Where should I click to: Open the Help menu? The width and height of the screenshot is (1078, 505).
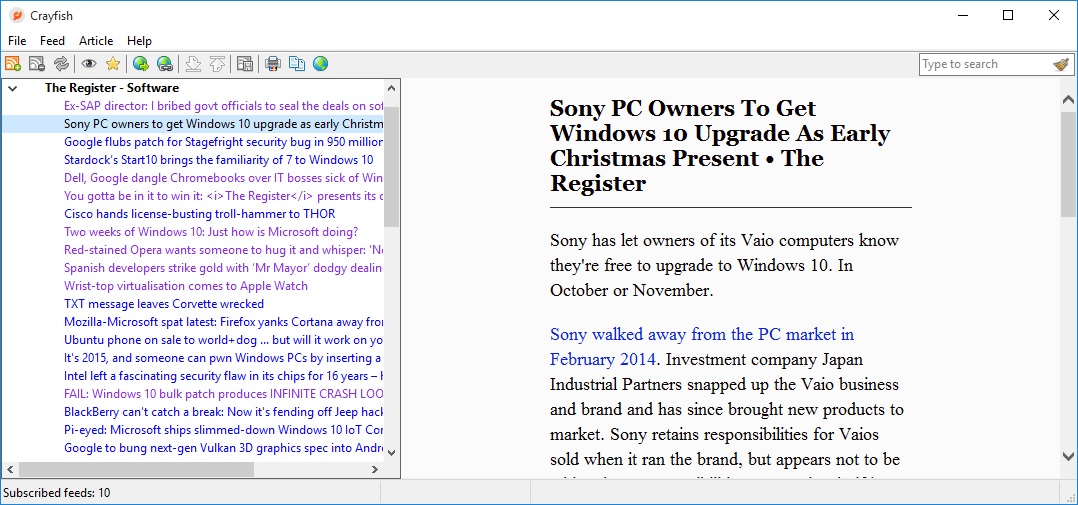pyautogui.click(x=140, y=41)
